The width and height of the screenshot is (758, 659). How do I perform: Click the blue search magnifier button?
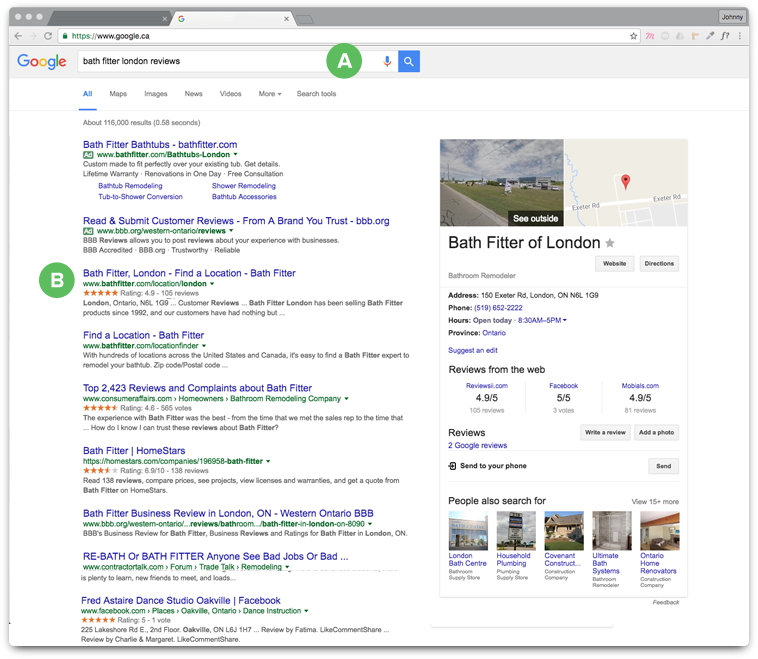(408, 61)
